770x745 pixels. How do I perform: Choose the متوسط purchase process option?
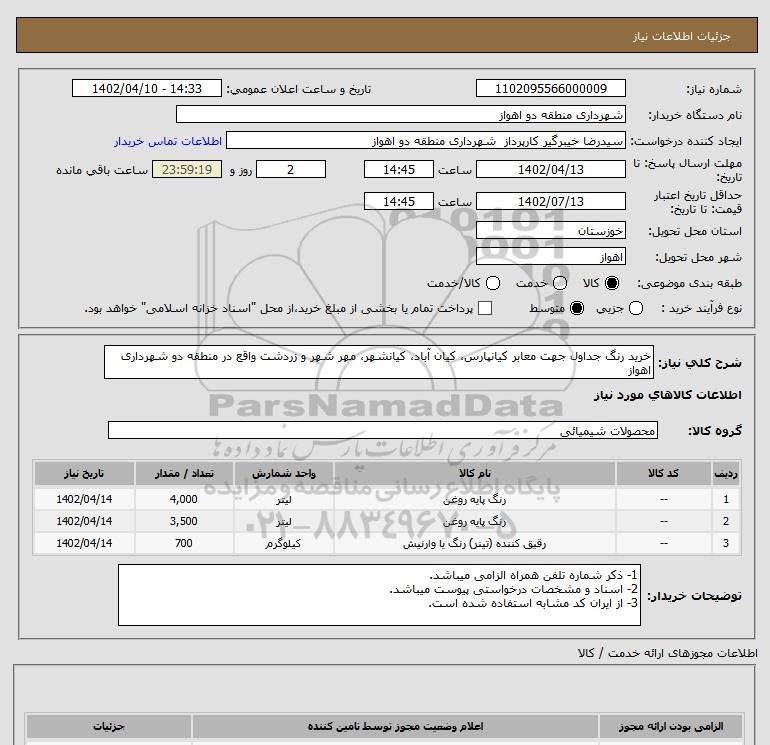click(577, 308)
